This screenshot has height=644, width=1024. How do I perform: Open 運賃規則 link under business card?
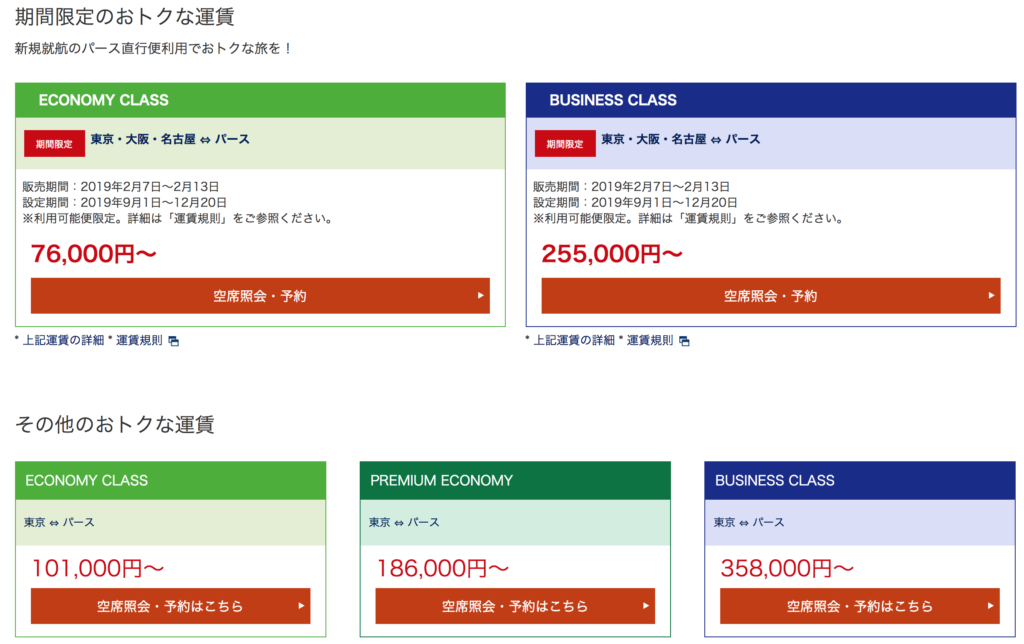click(650, 340)
